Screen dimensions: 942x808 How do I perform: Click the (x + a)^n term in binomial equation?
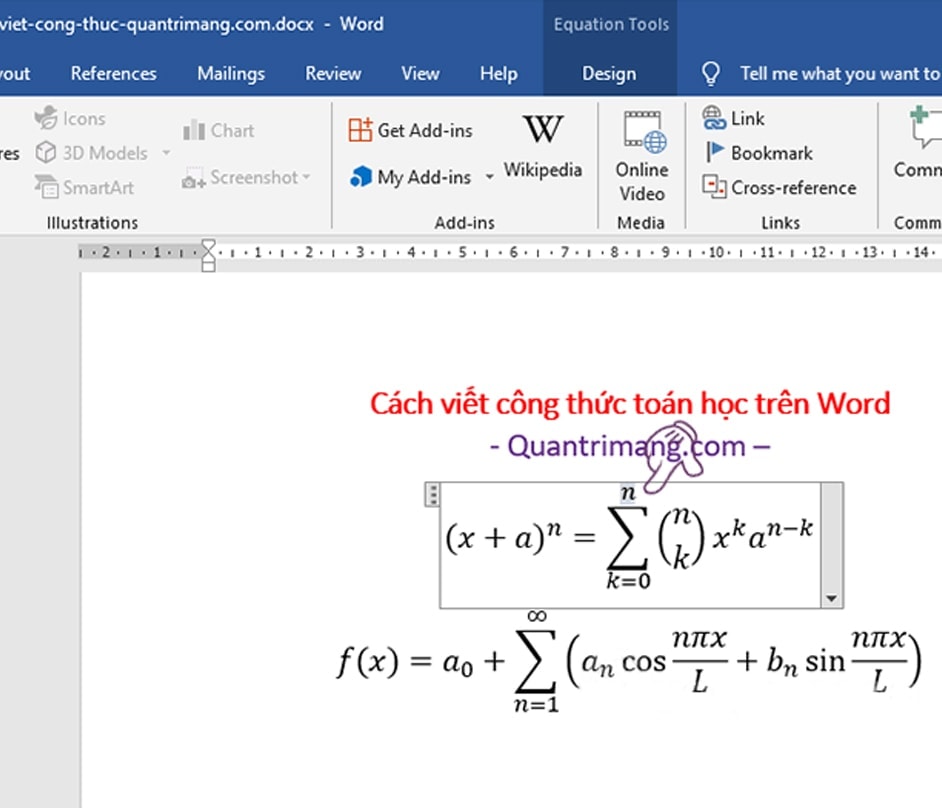click(503, 537)
